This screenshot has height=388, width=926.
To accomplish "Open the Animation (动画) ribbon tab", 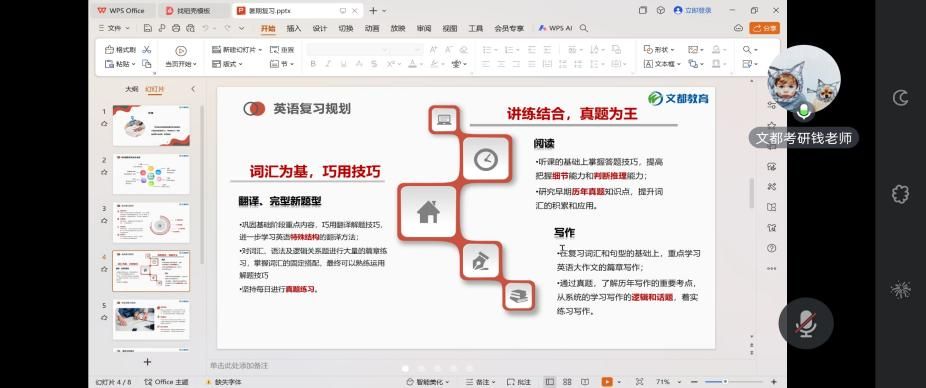I will (x=372, y=28).
